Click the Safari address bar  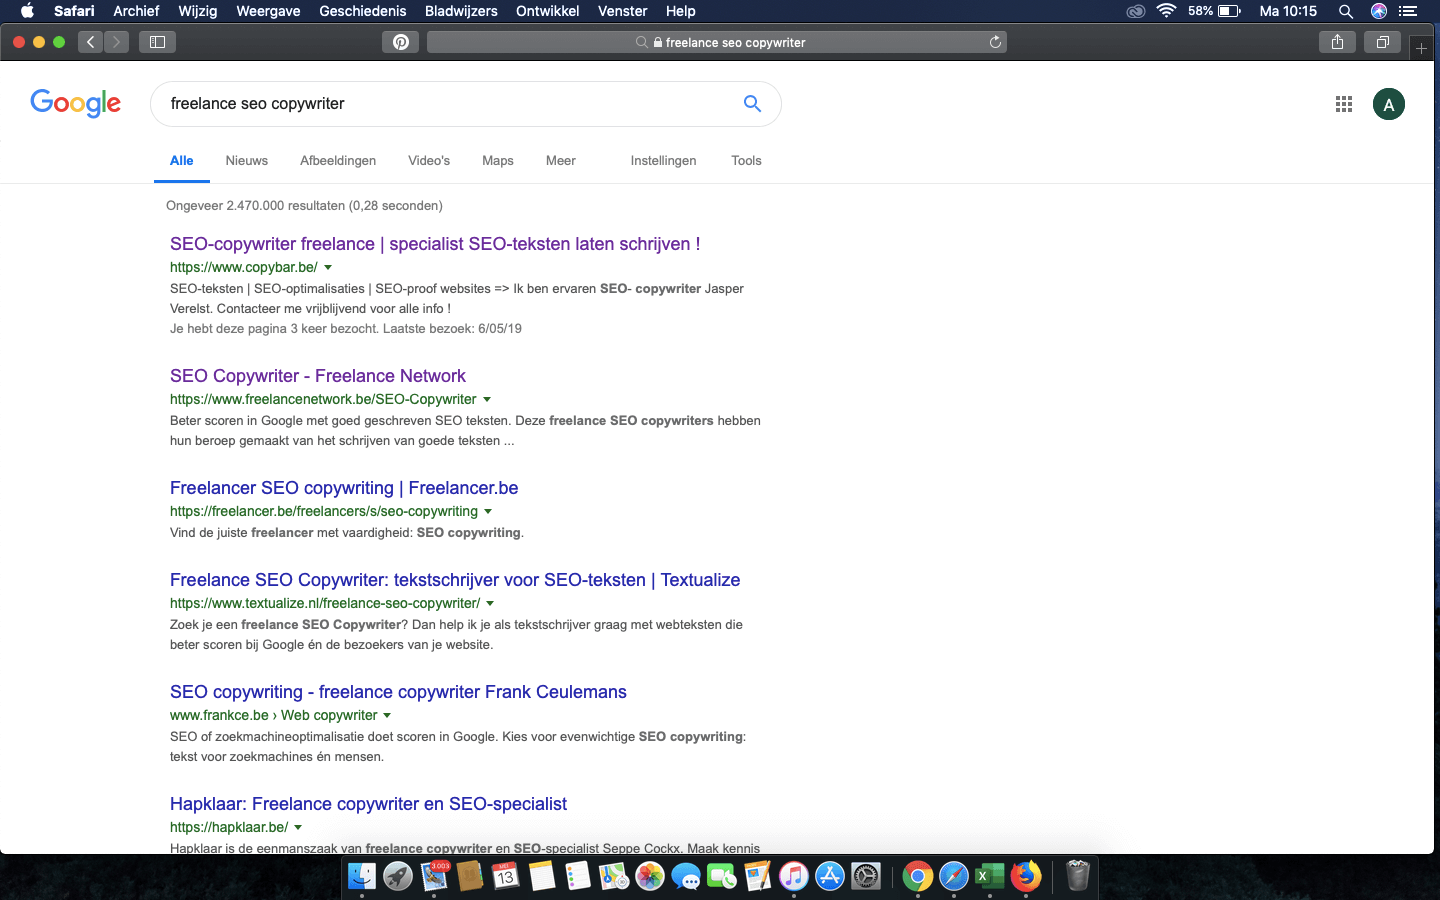(x=716, y=42)
